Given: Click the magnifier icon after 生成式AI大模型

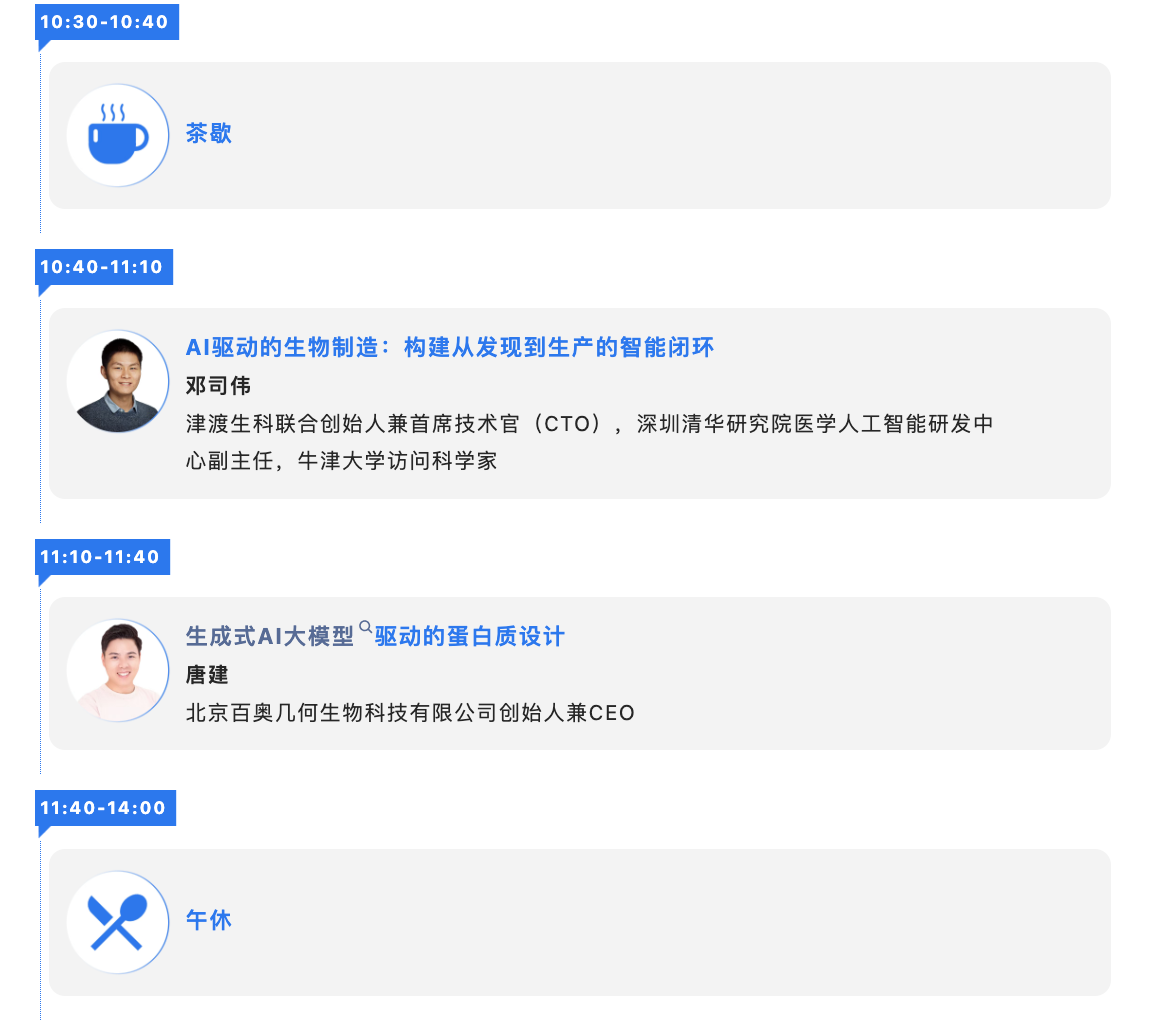Looking at the screenshot, I should 365,627.
